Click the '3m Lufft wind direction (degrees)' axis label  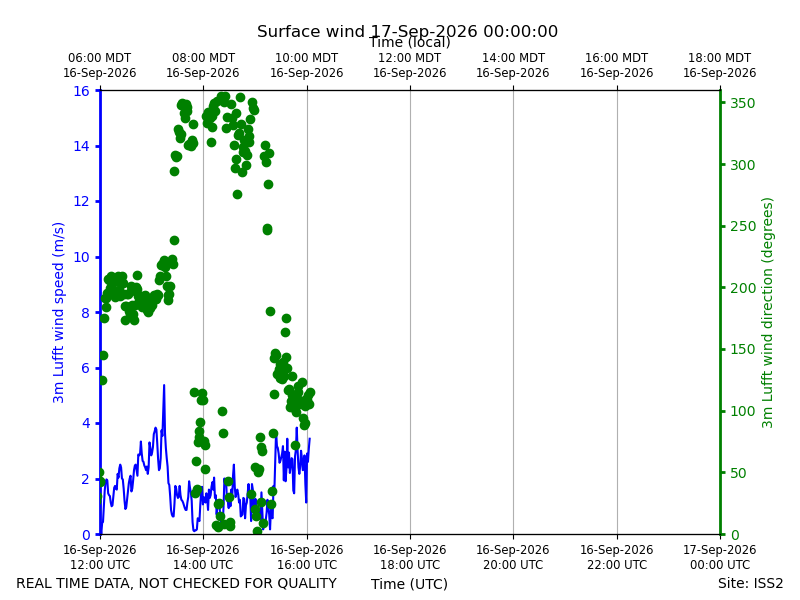767,313
